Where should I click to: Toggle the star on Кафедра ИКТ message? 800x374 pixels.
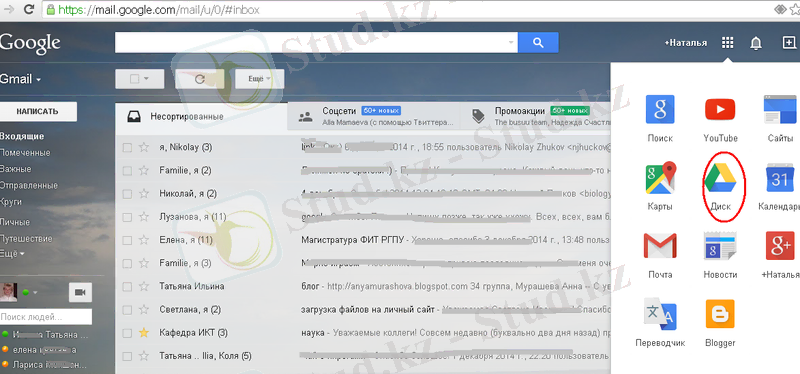[x=144, y=333]
